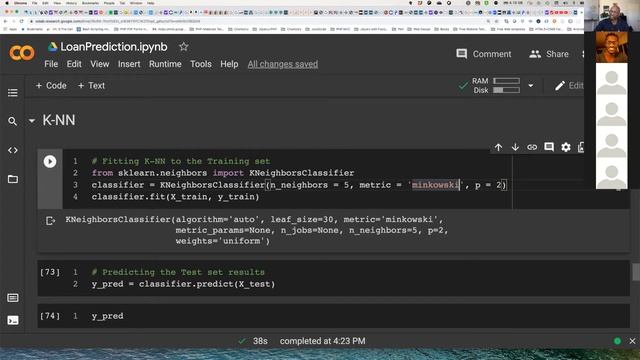Viewport: 640px width, 360px height.
Task: Open the table of contents sidebar
Action: pyautogui.click(x=13, y=93)
